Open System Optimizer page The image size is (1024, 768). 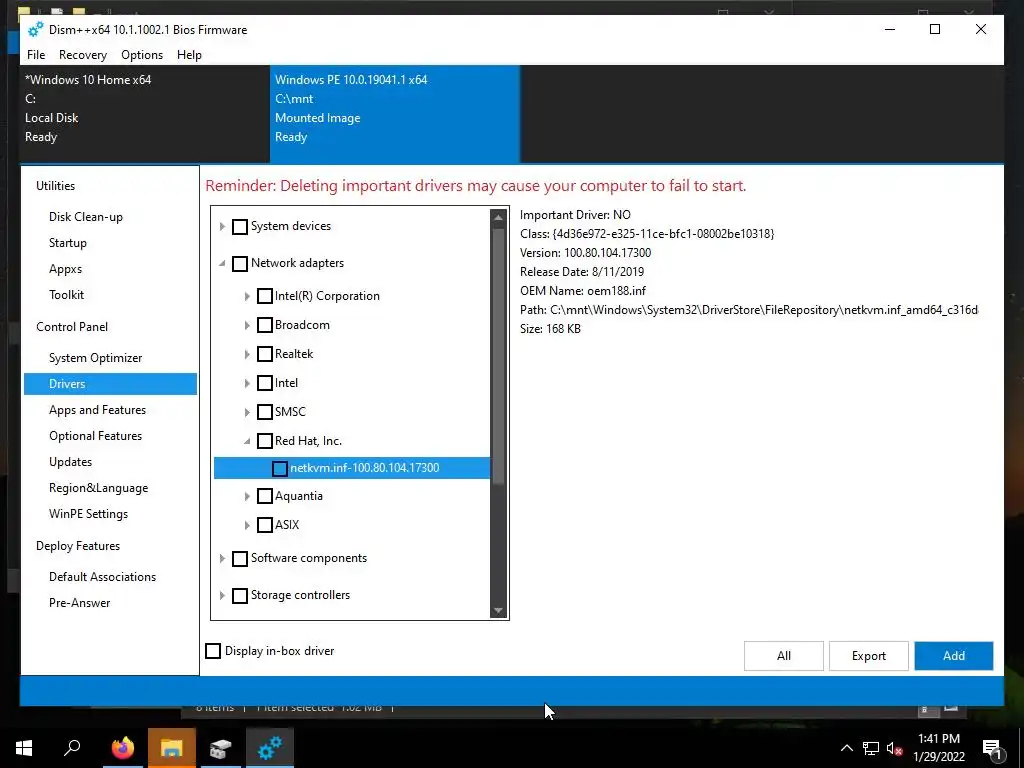[x=95, y=358]
